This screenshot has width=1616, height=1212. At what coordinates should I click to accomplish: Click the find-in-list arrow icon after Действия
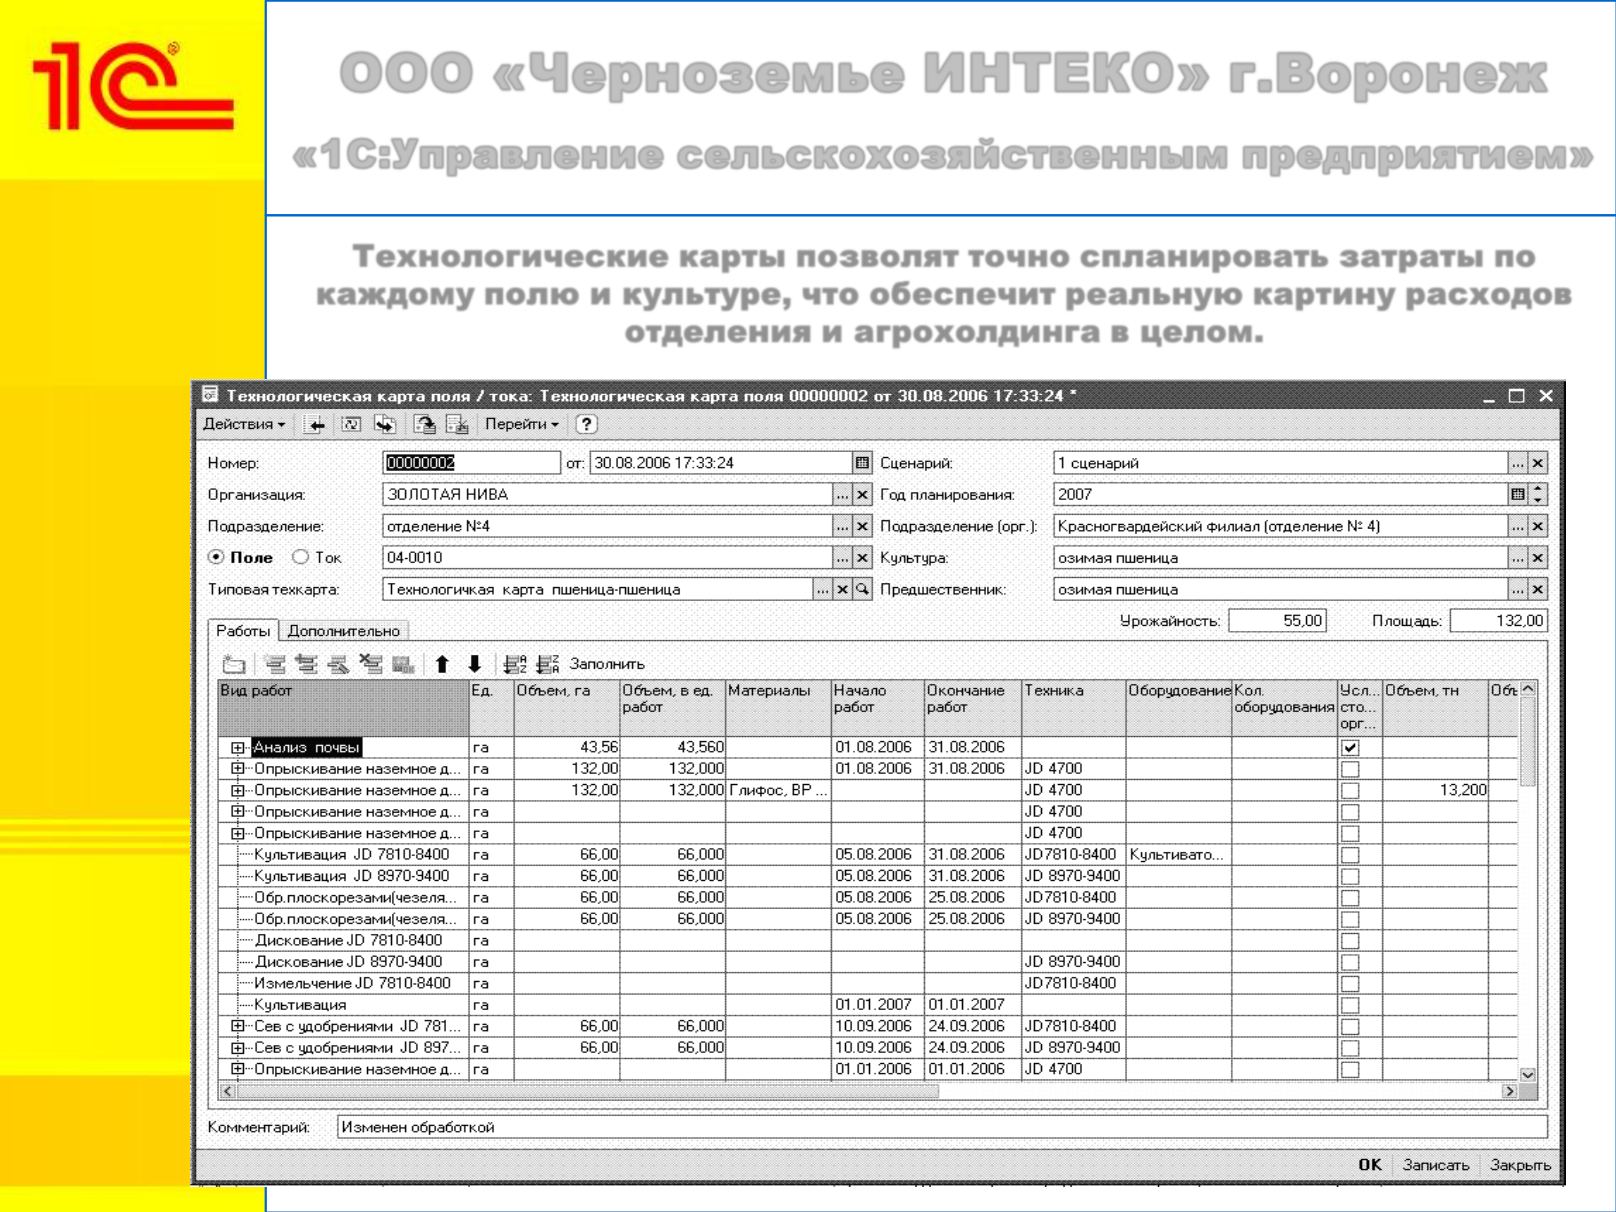pyautogui.click(x=315, y=424)
